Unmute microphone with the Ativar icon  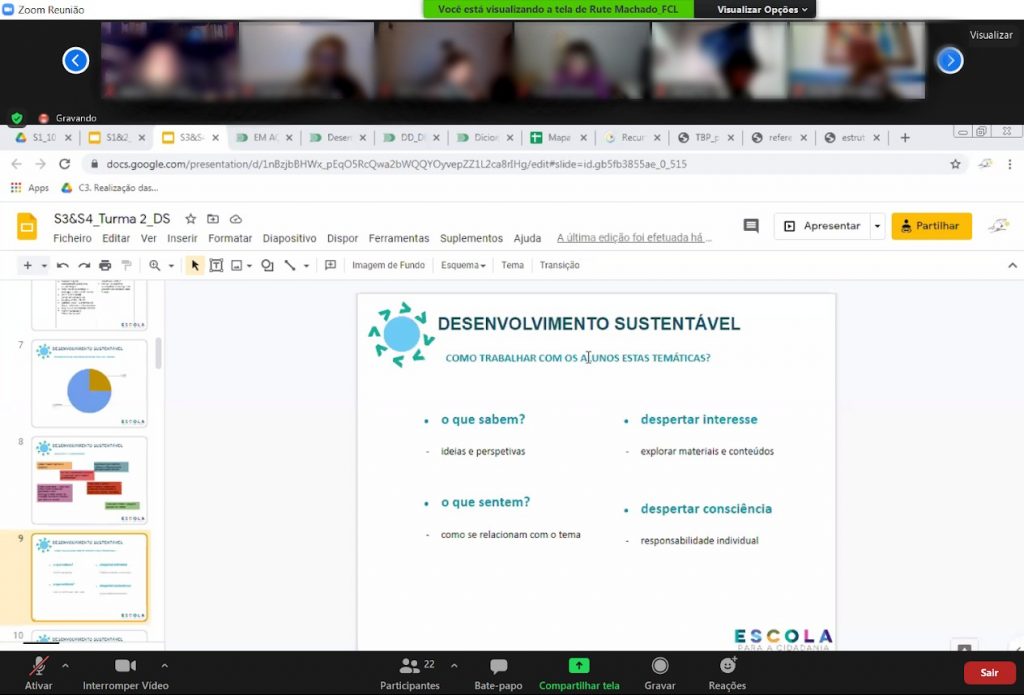[x=39, y=667]
